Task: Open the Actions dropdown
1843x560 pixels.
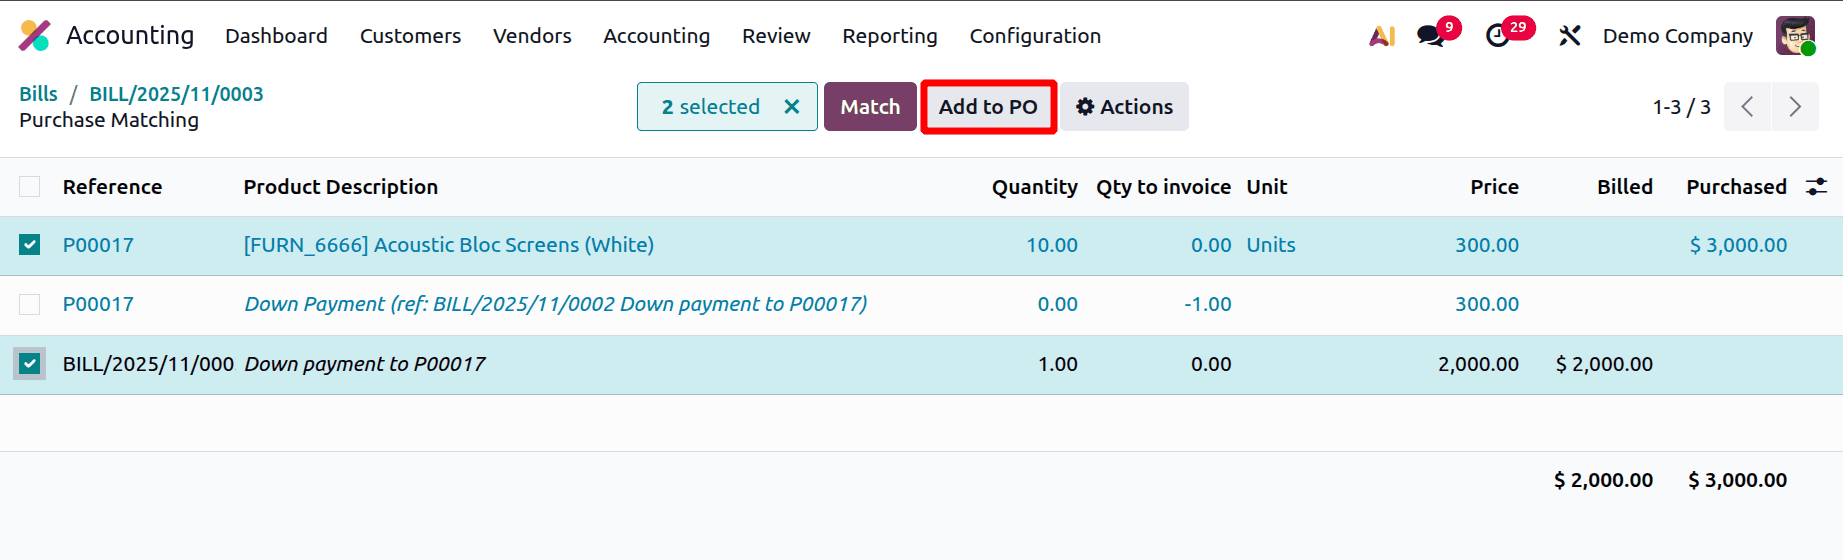Action: [1124, 107]
